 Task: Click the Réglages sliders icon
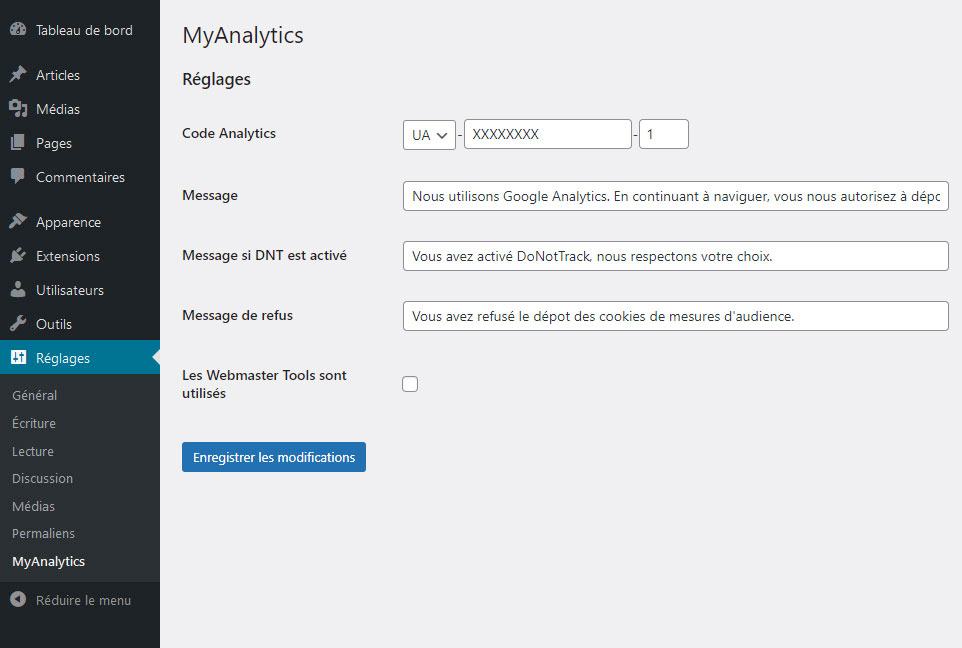coord(18,357)
